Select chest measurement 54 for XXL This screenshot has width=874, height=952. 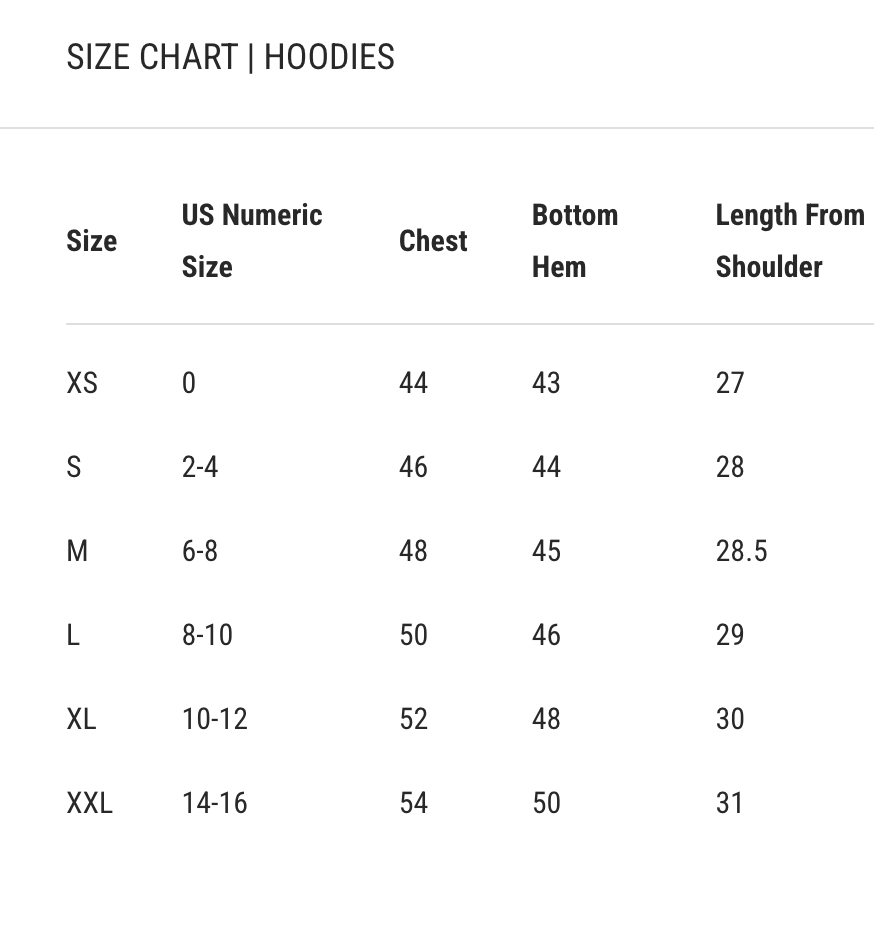tap(413, 803)
